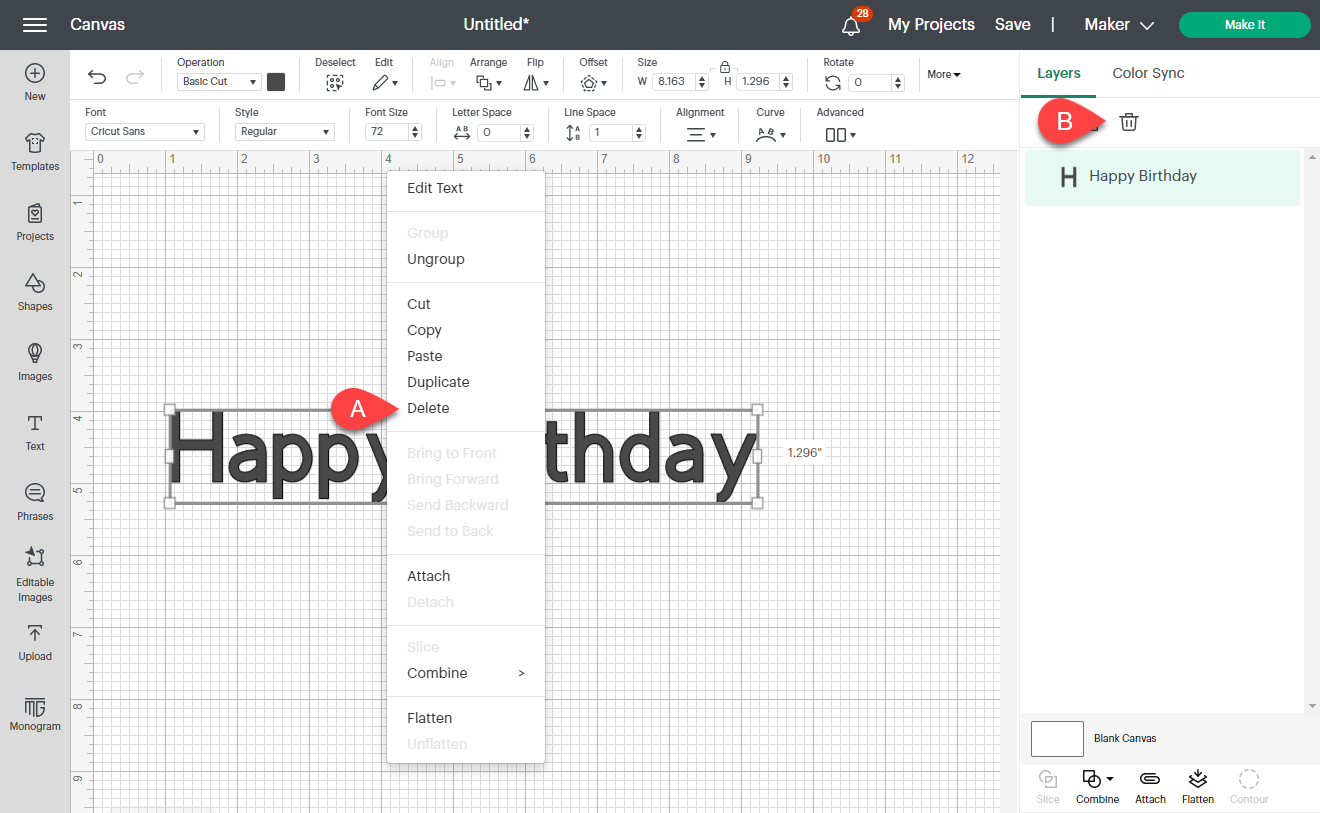Open the notifications bell
The image size is (1320, 813).
[x=849, y=24]
